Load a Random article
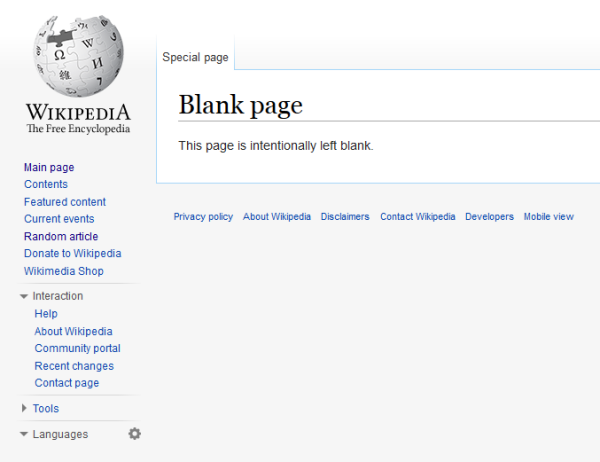 tap(61, 237)
